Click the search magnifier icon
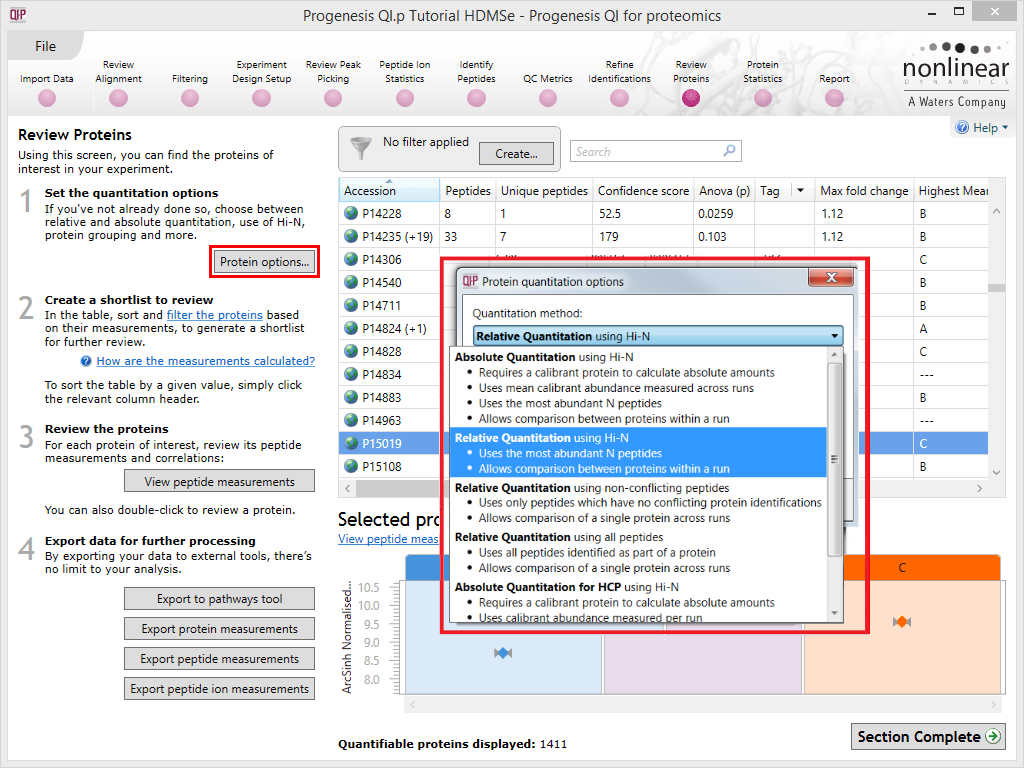Image resolution: width=1024 pixels, height=768 pixels. coord(729,151)
